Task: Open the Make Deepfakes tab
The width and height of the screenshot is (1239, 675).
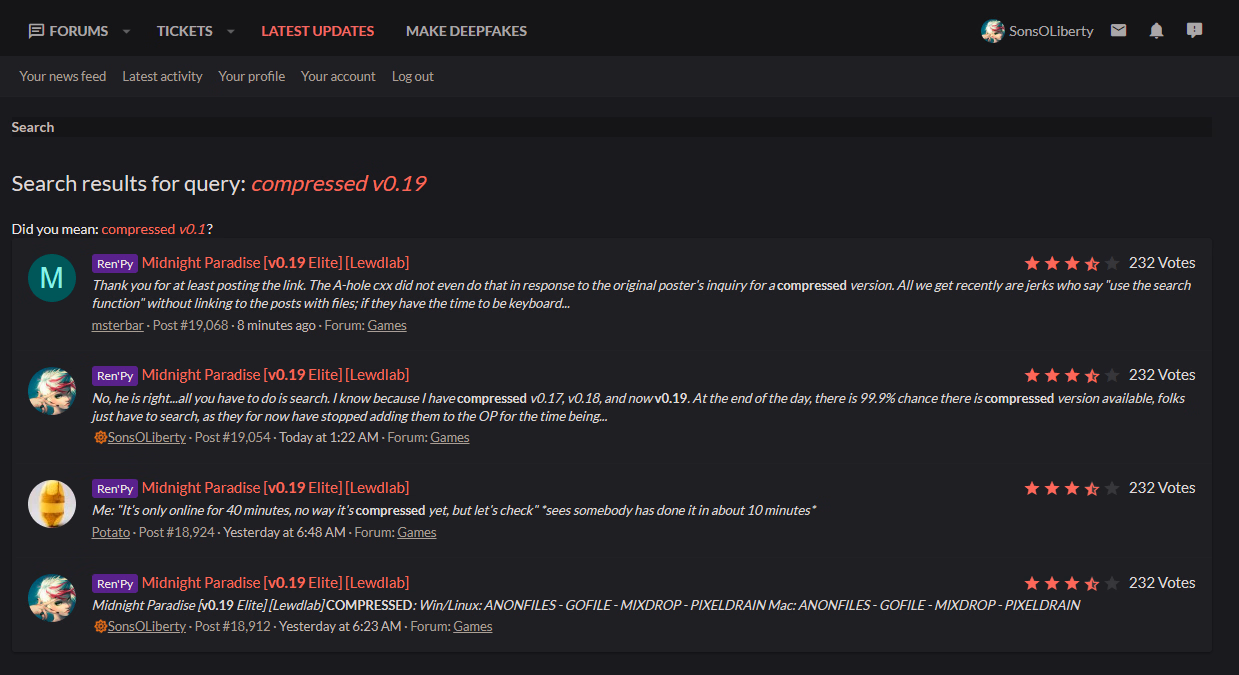Action: click(466, 31)
